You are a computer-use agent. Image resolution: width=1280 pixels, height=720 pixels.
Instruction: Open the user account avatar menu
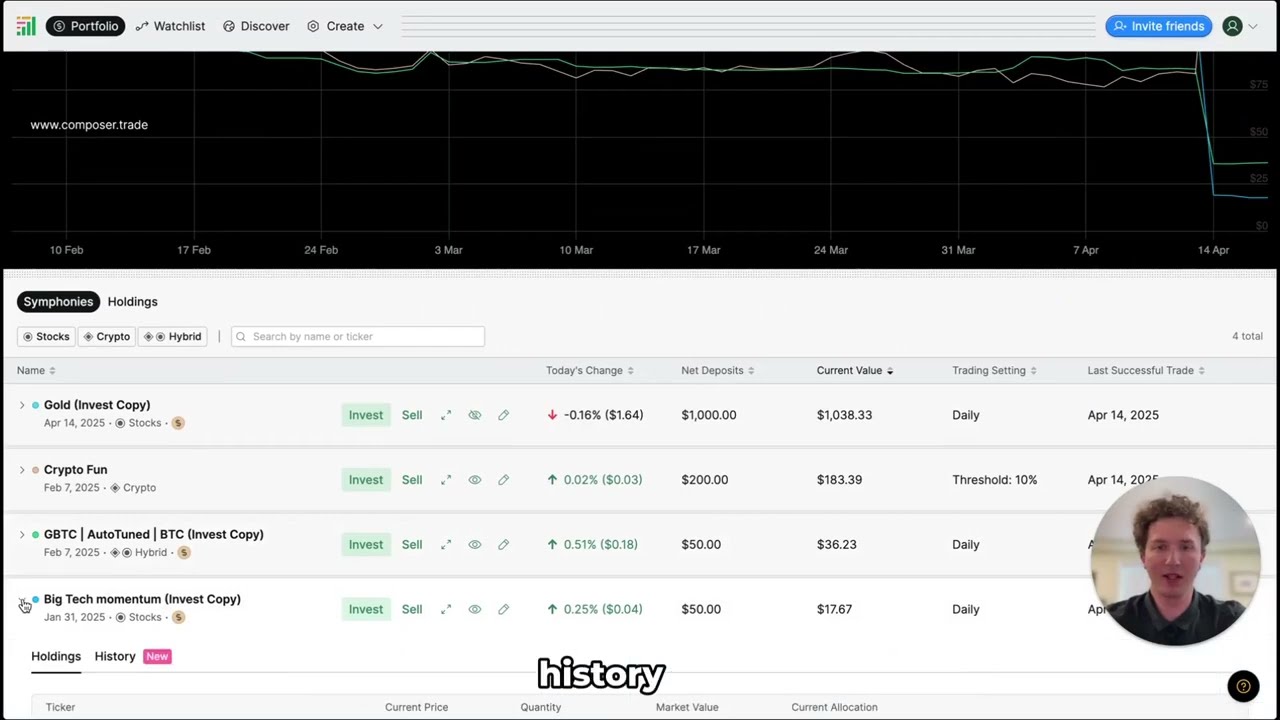(x=1232, y=26)
